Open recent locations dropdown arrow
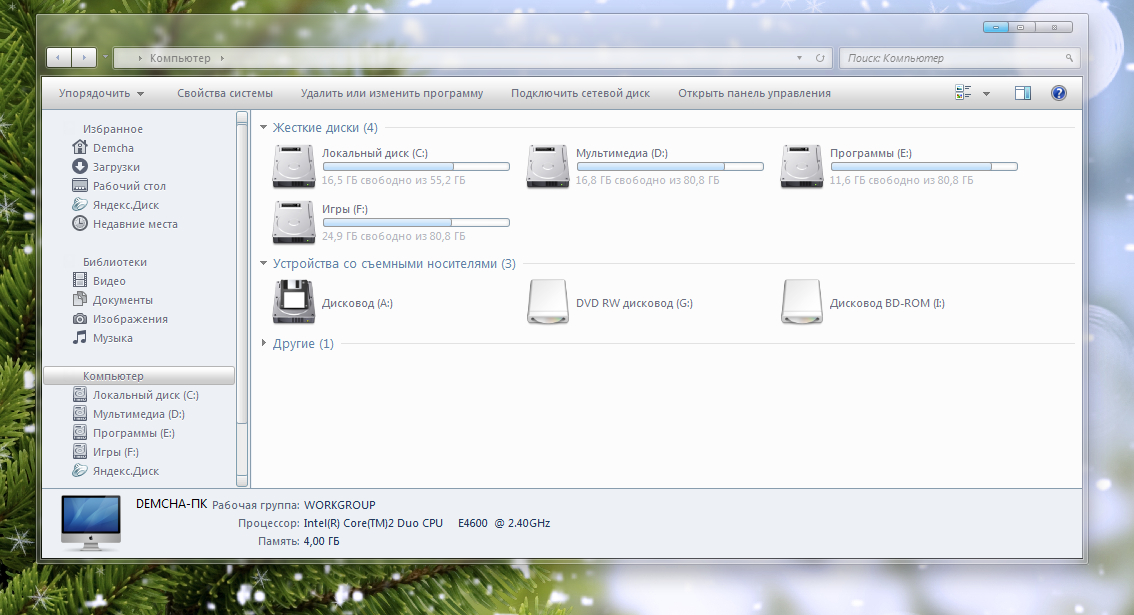1134x615 pixels. pos(106,56)
